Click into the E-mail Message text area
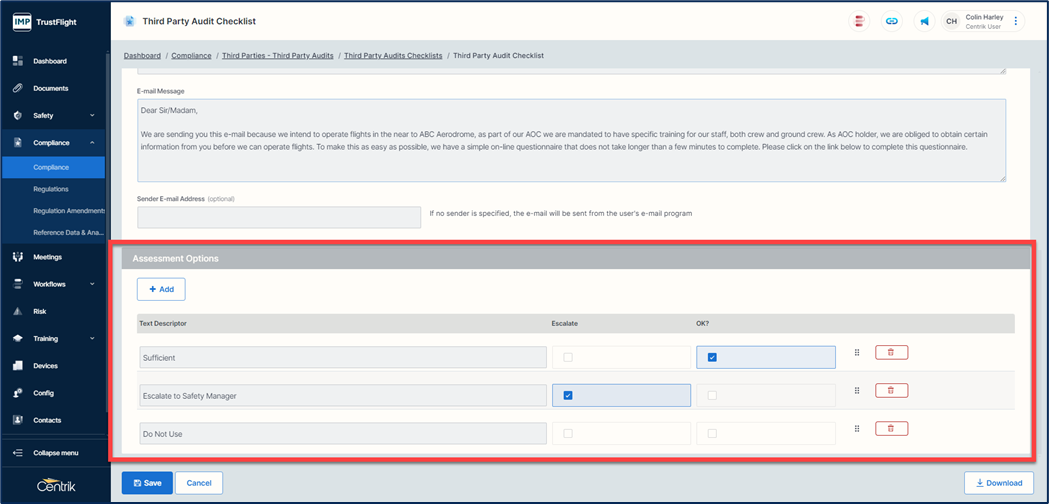 571,141
